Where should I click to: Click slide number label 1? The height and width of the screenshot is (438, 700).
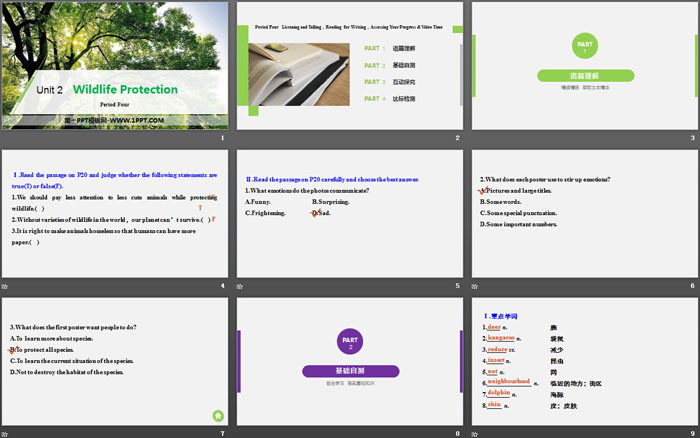(x=222, y=138)
